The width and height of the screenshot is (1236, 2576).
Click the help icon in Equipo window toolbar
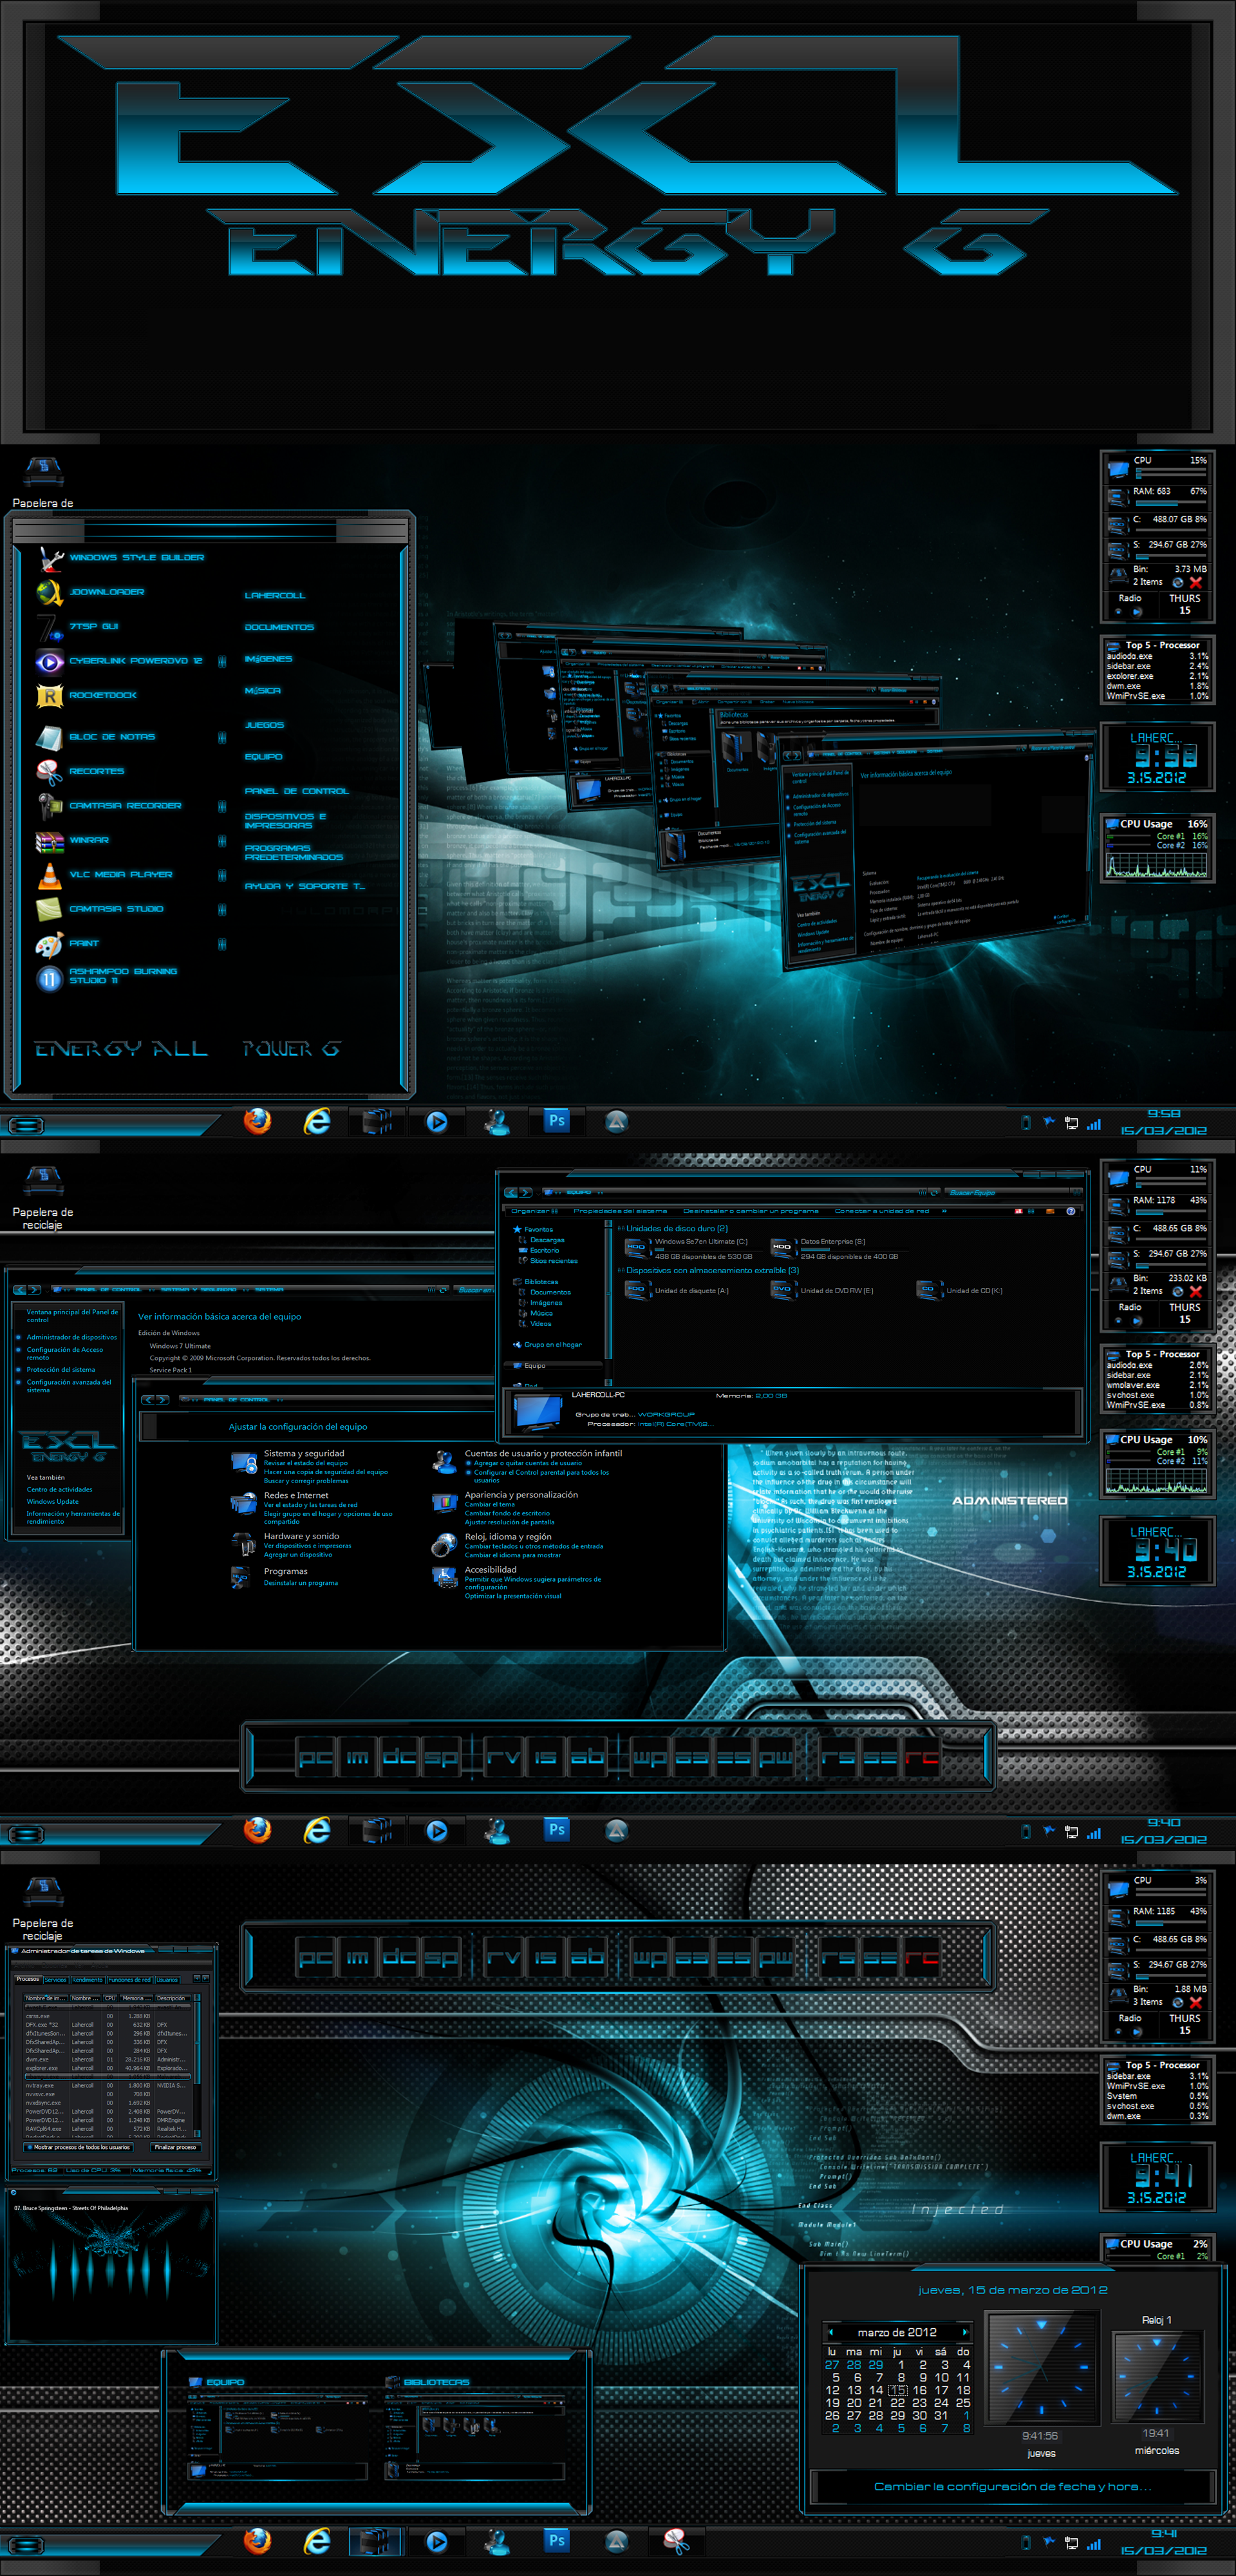[1071, 1210]
